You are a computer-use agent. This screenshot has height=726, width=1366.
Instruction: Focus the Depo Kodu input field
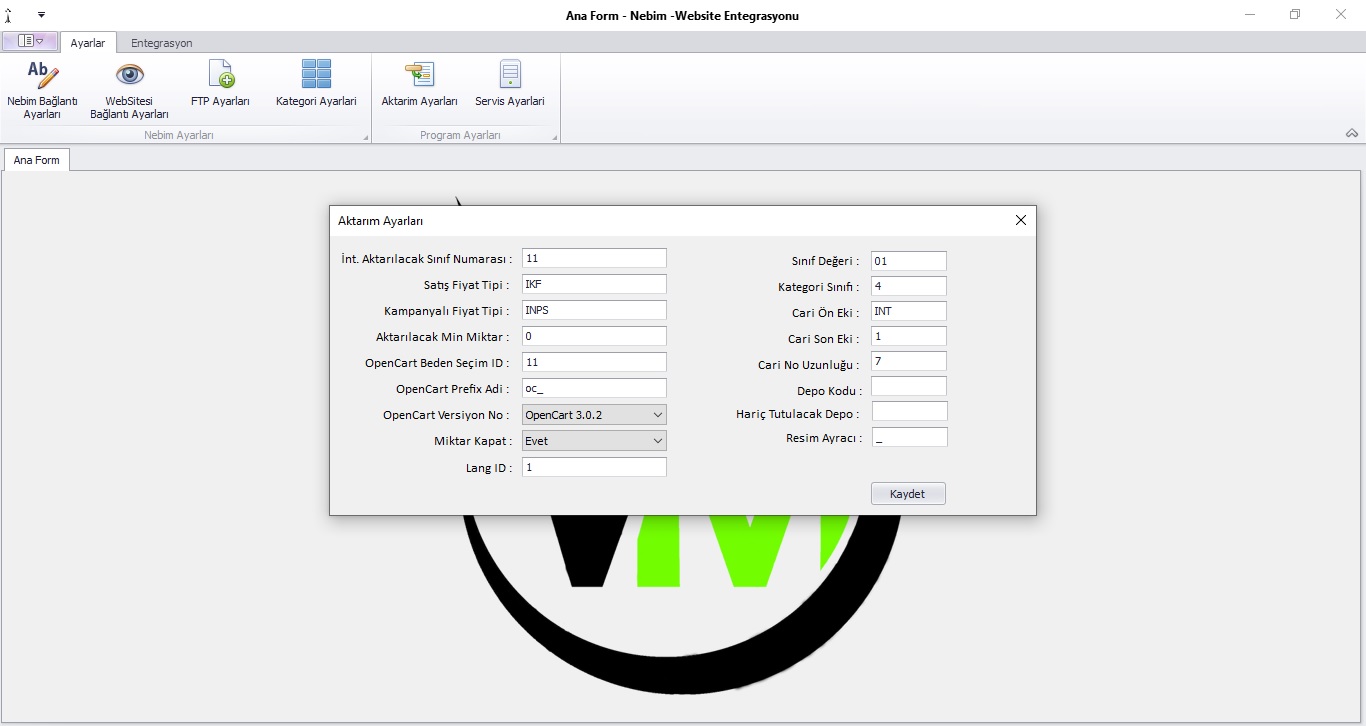pyautogui.click(x=908, y=387)
